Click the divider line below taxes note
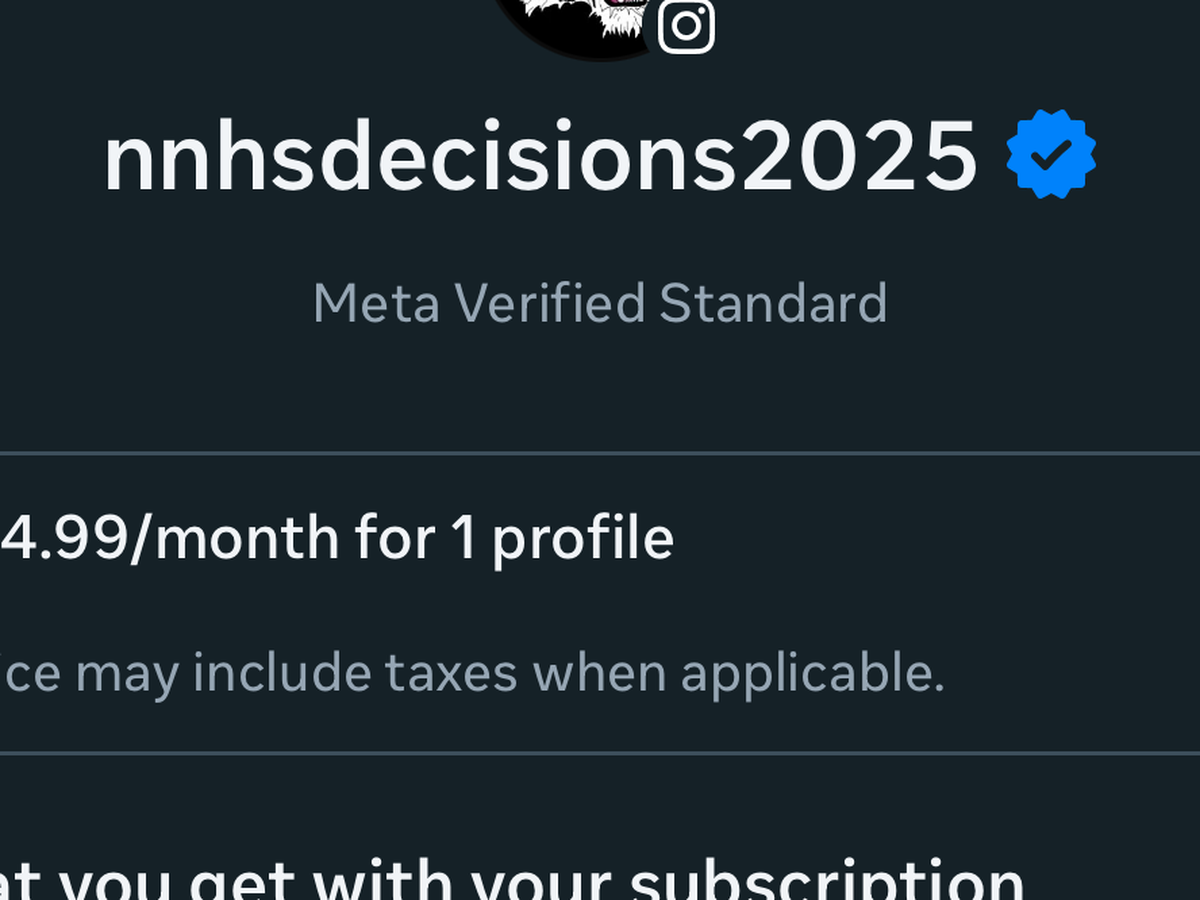Screen dimensions: 1200x900 click(600, 753)
